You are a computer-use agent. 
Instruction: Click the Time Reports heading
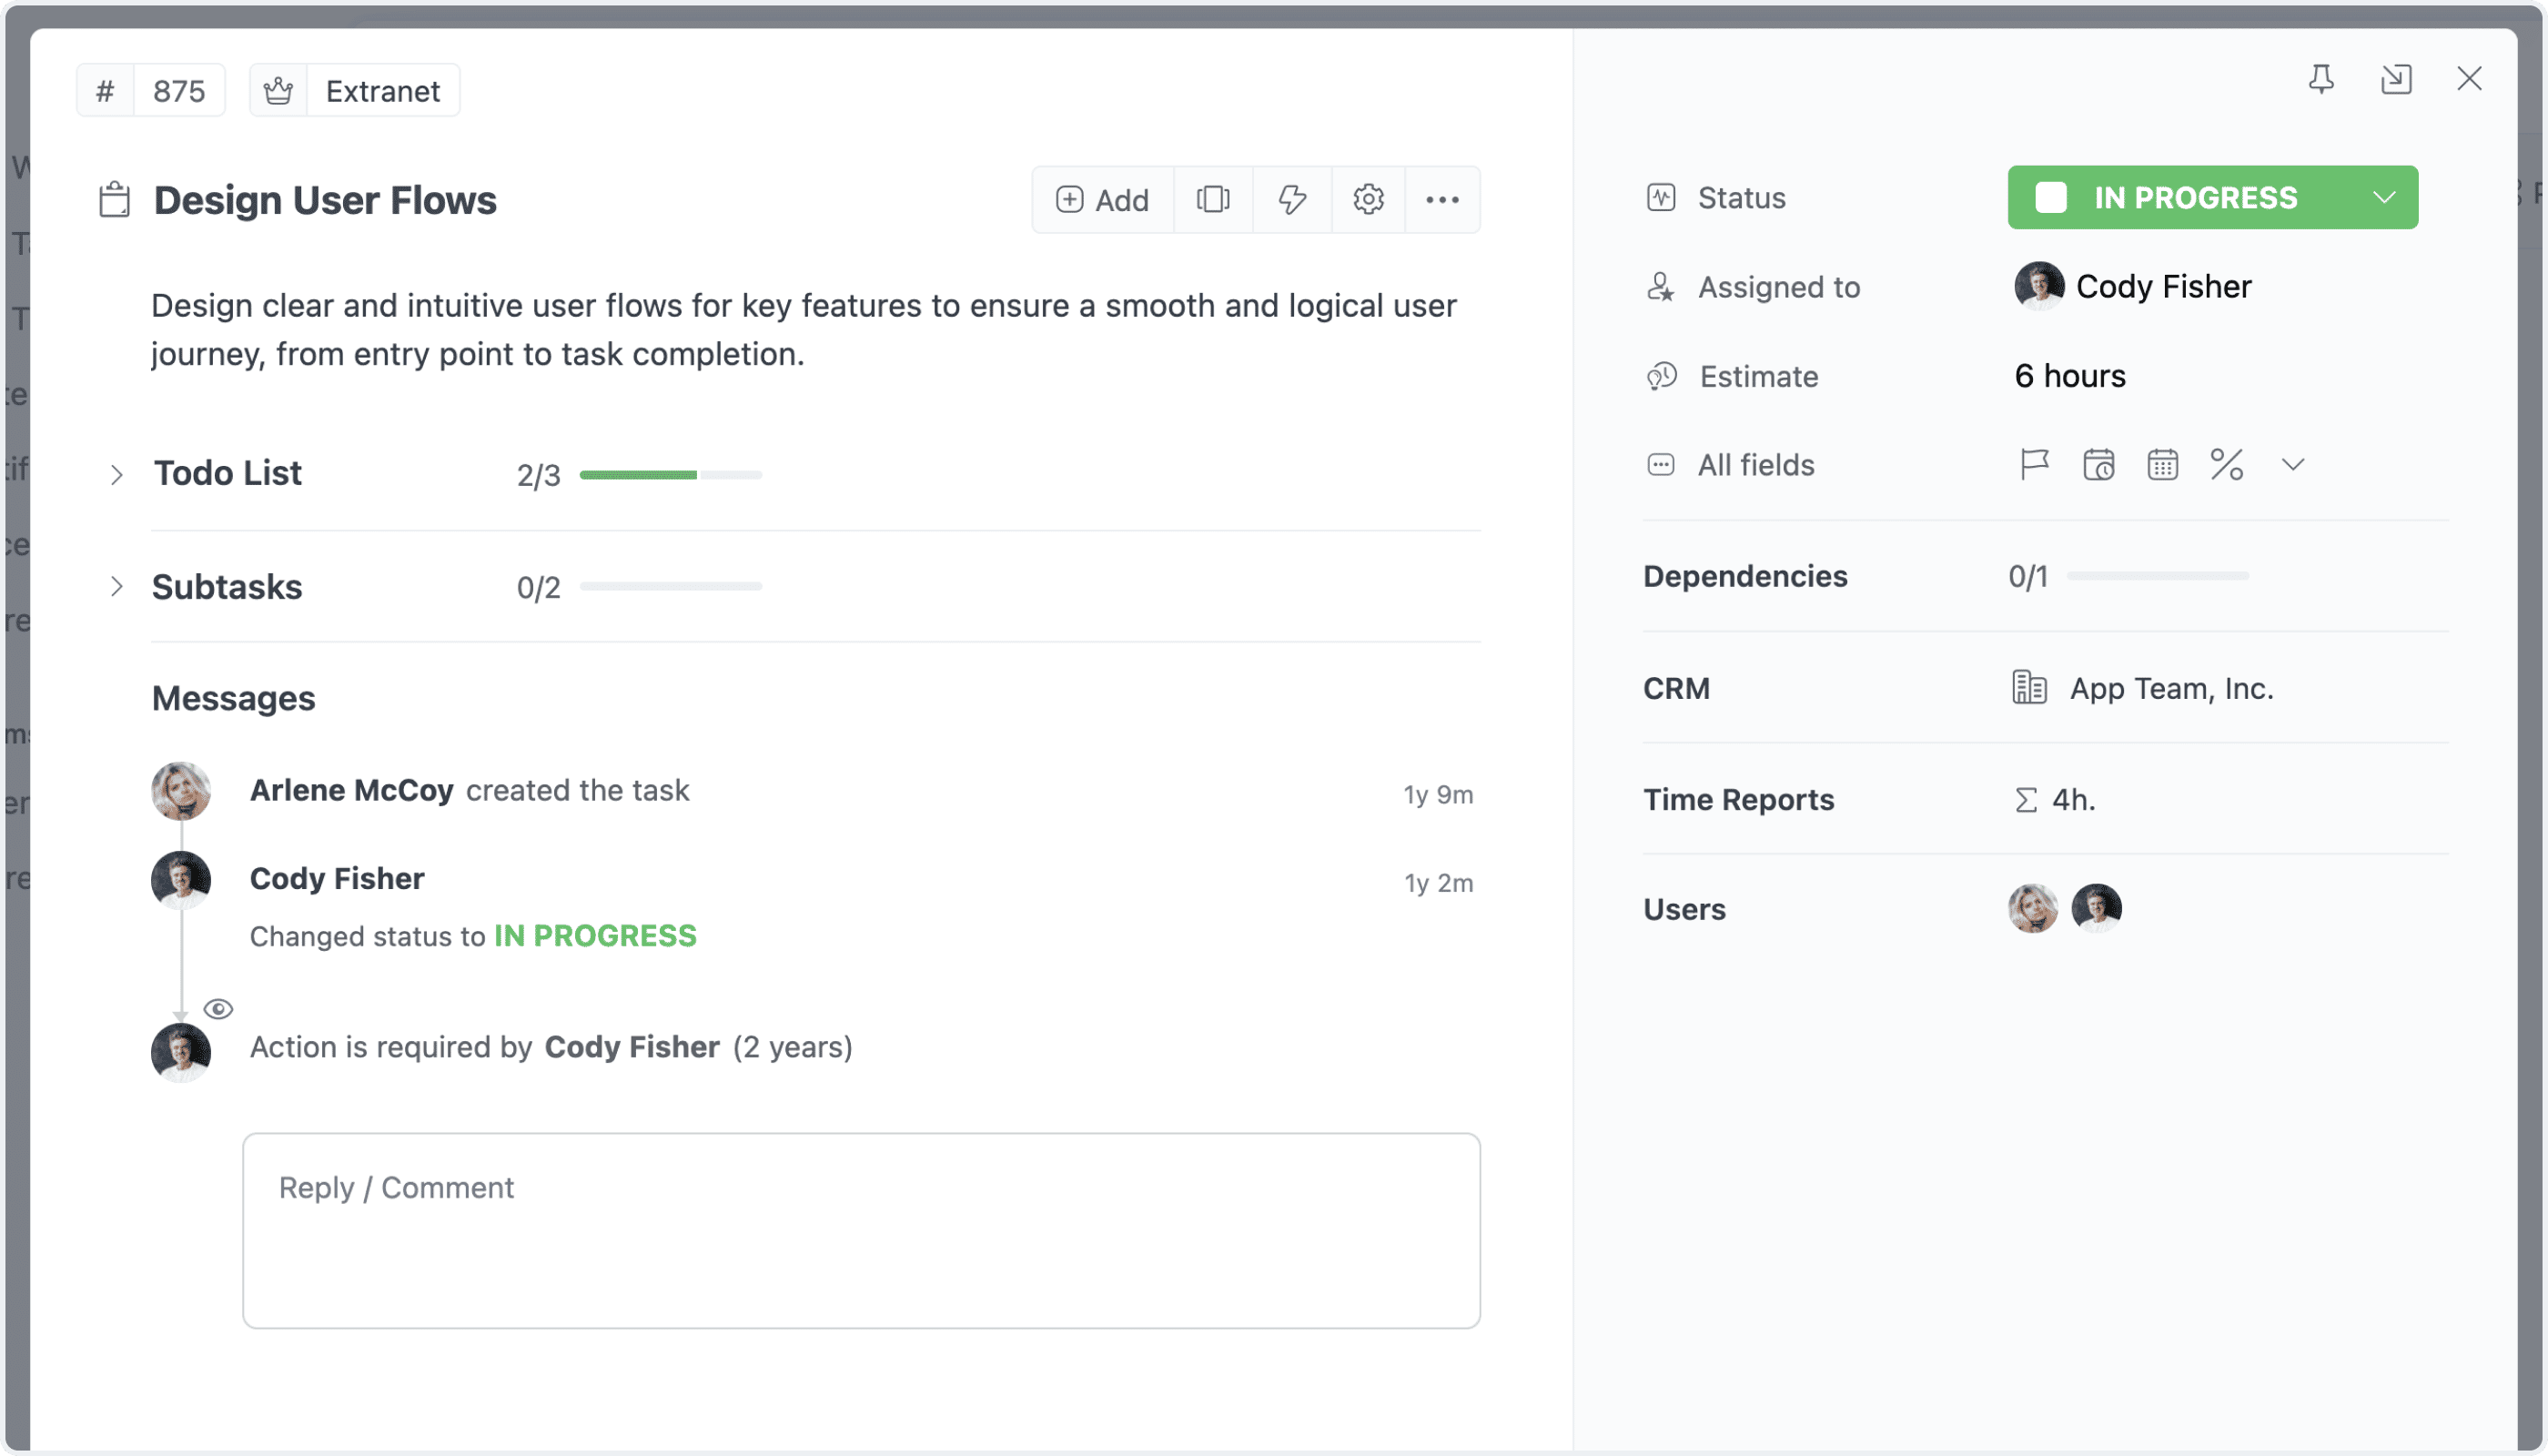tap(1738, 800)
